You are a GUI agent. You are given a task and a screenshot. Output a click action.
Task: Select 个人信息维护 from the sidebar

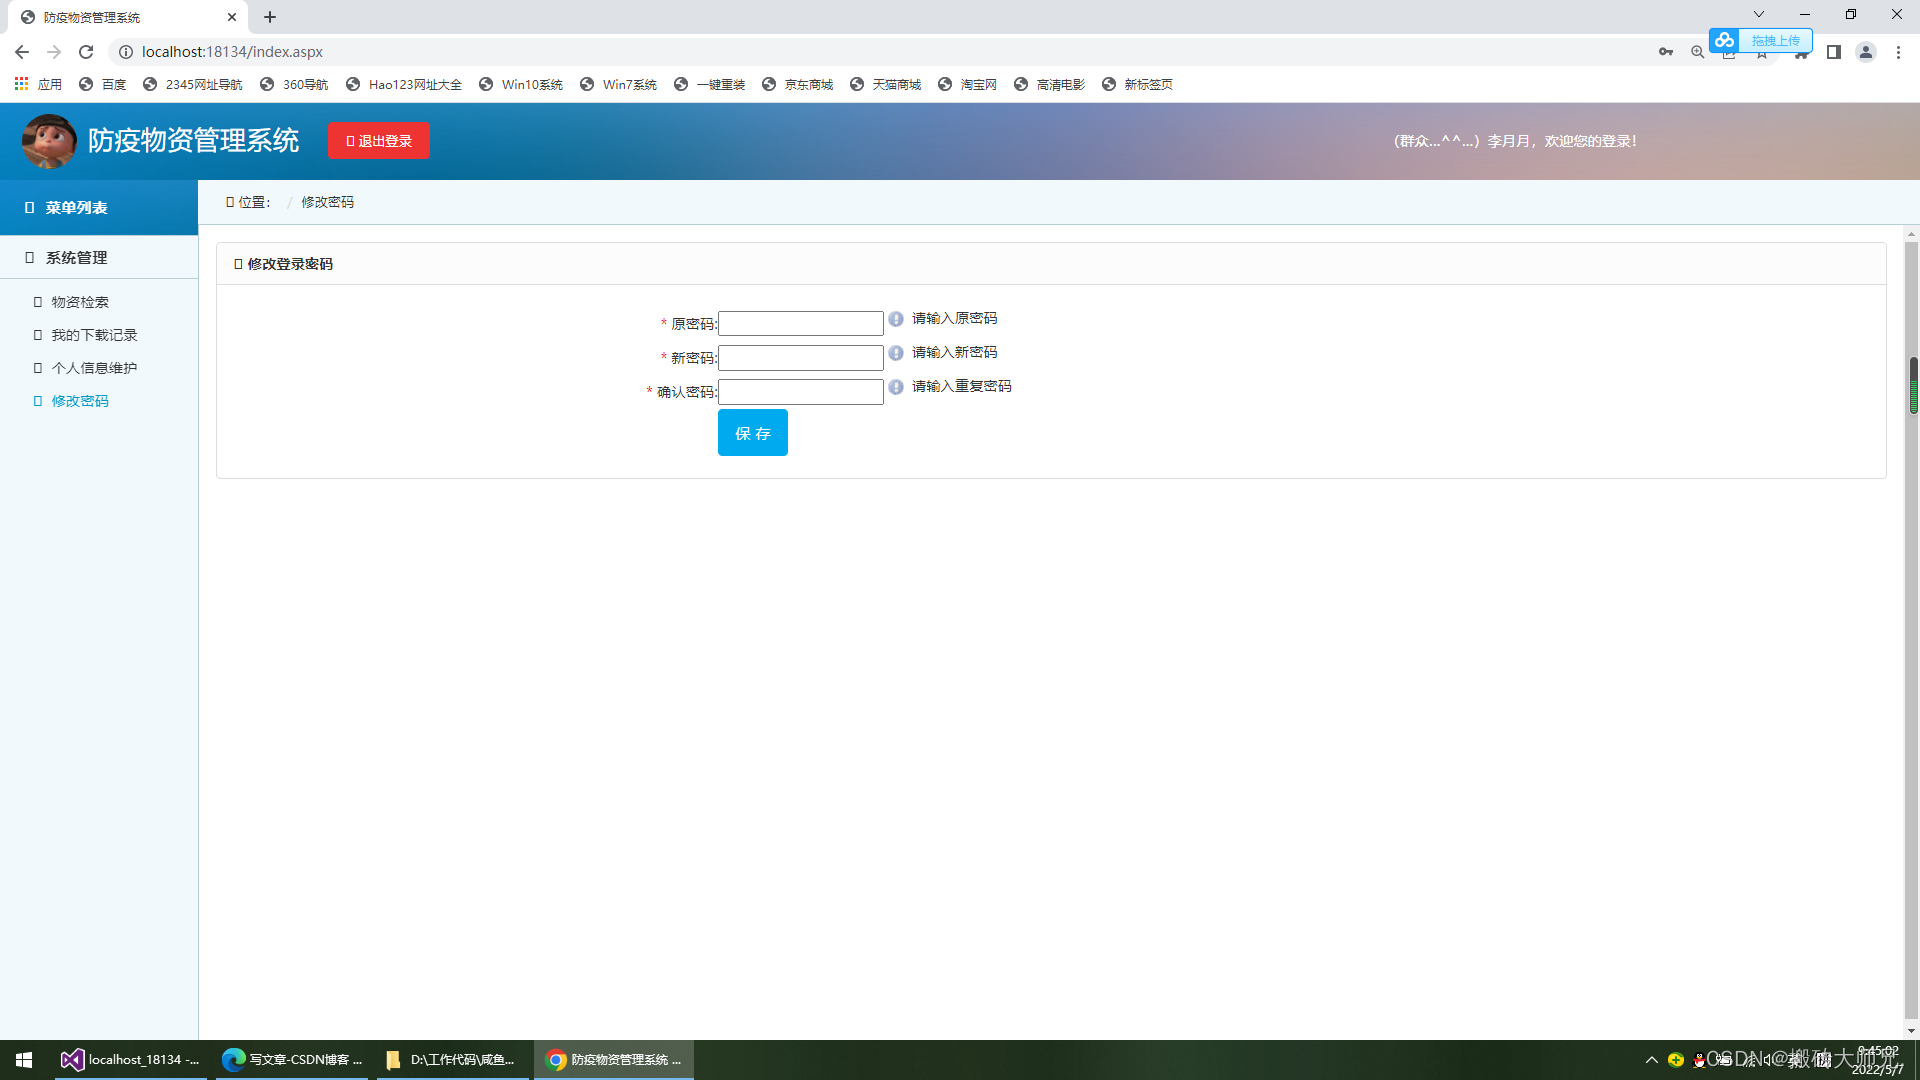[x=94, y=368]
